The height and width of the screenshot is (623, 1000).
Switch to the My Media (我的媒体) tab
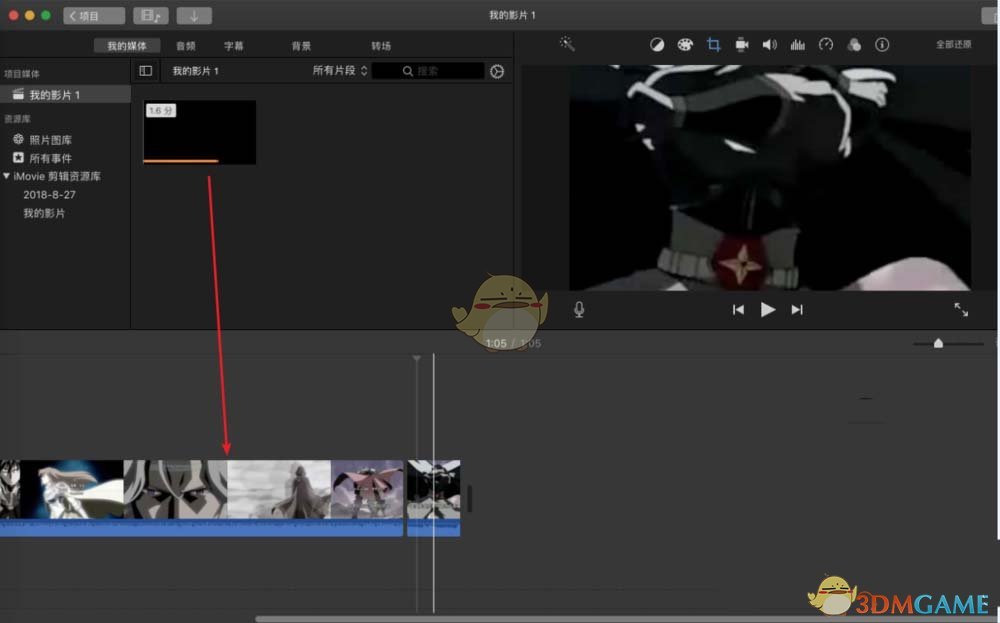coord(127,46)
